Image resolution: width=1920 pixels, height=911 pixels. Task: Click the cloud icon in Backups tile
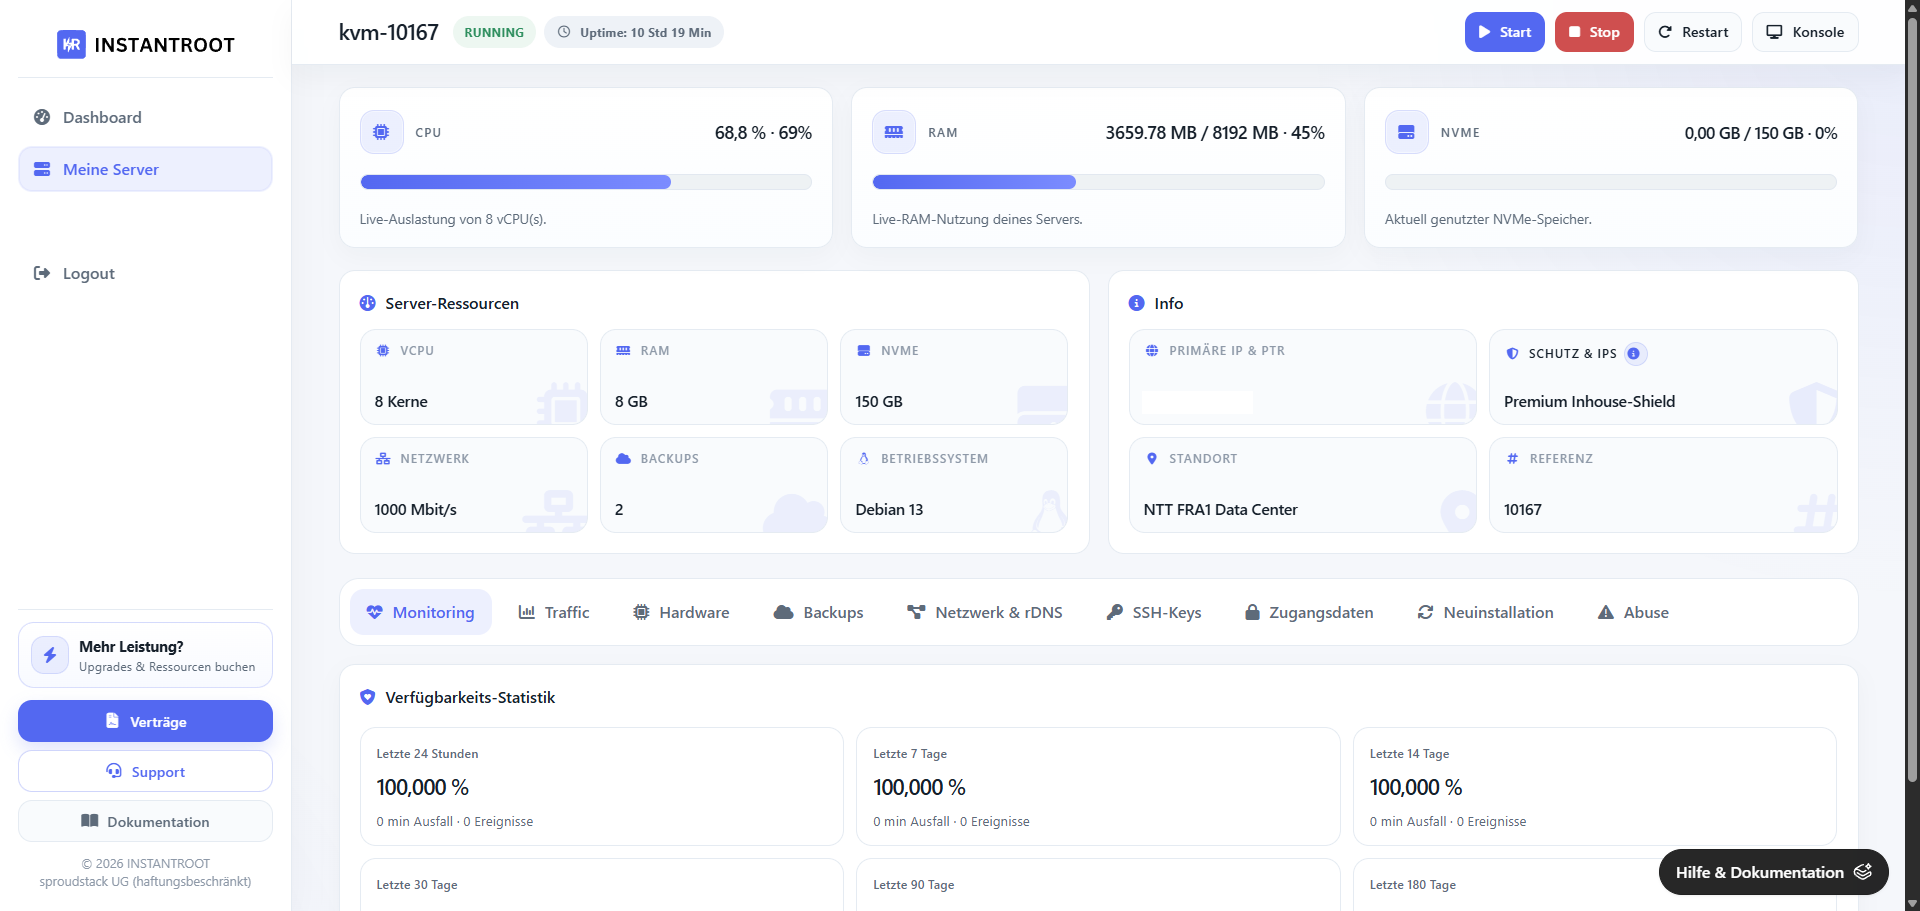coord(623,459)
